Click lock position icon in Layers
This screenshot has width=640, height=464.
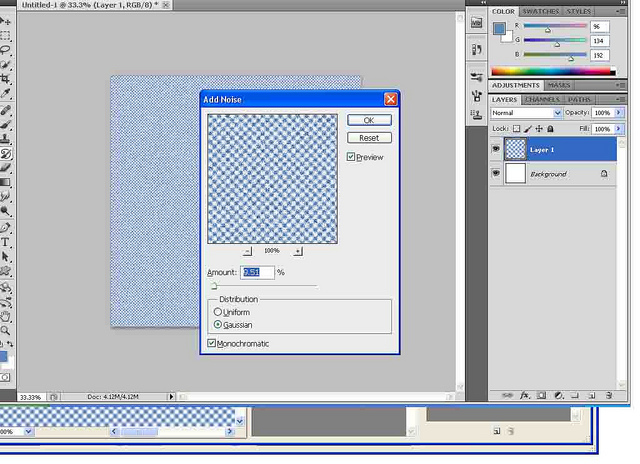pyautogui.click(x=540, y=129)
